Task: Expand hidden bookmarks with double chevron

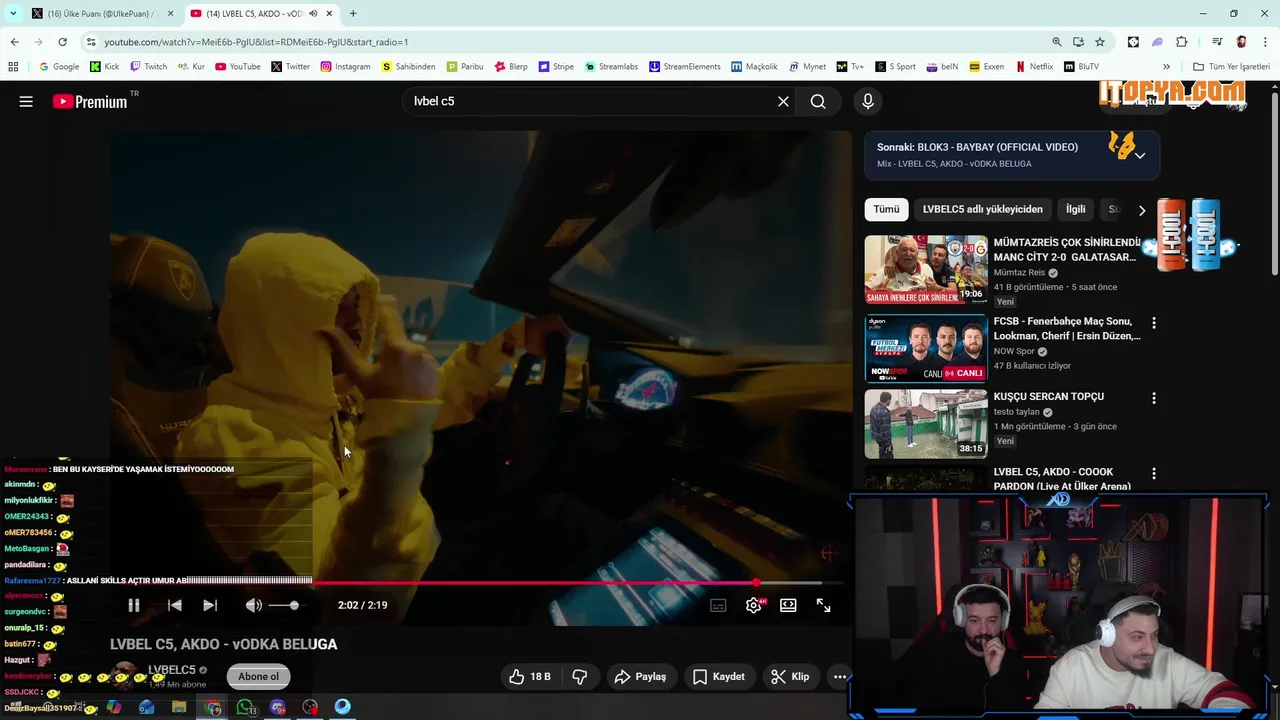Action: [1167, 67]
